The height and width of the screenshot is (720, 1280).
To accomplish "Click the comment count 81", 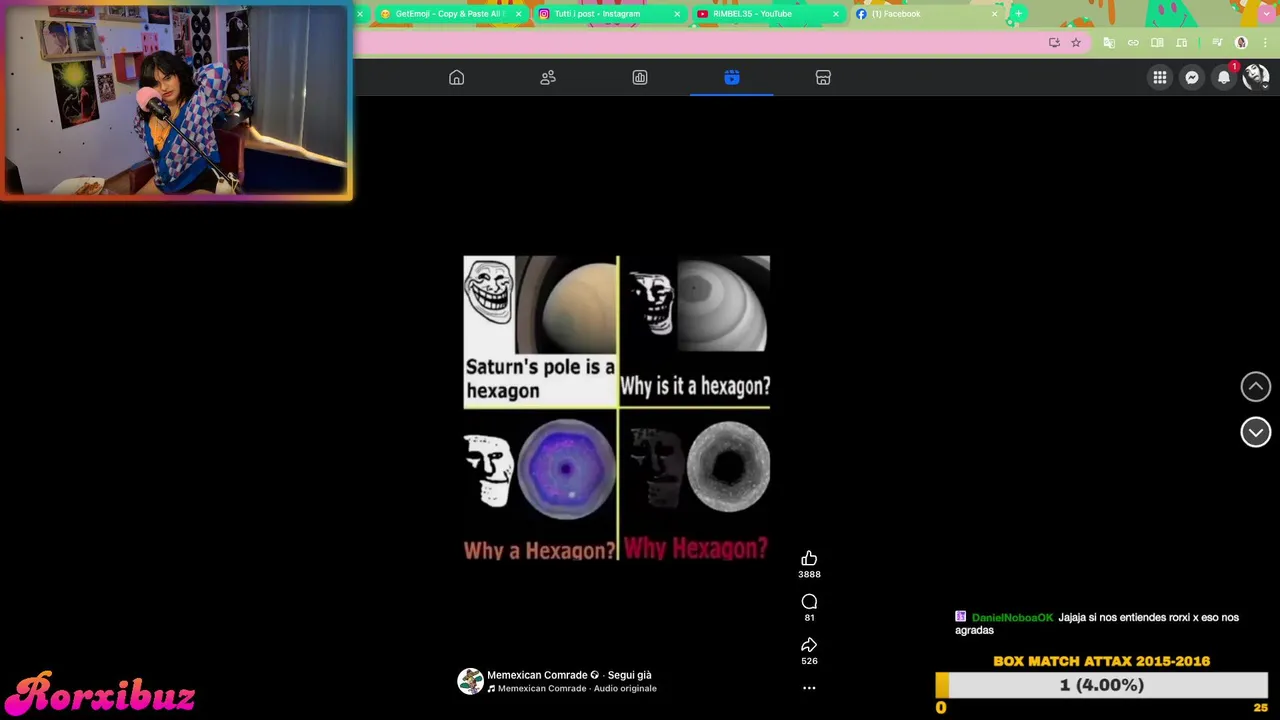I will point(809,617).
